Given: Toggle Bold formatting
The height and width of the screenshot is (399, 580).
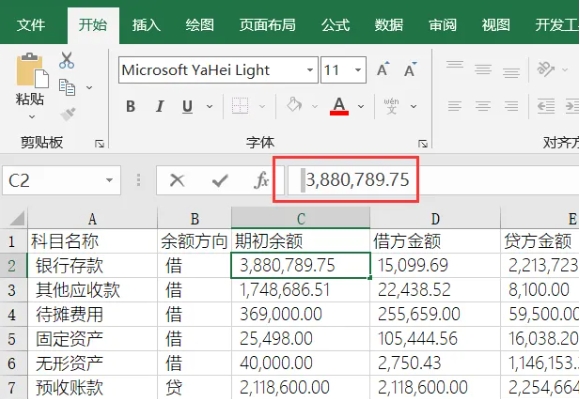Looking at the screenshot, I should pos(131,106).
